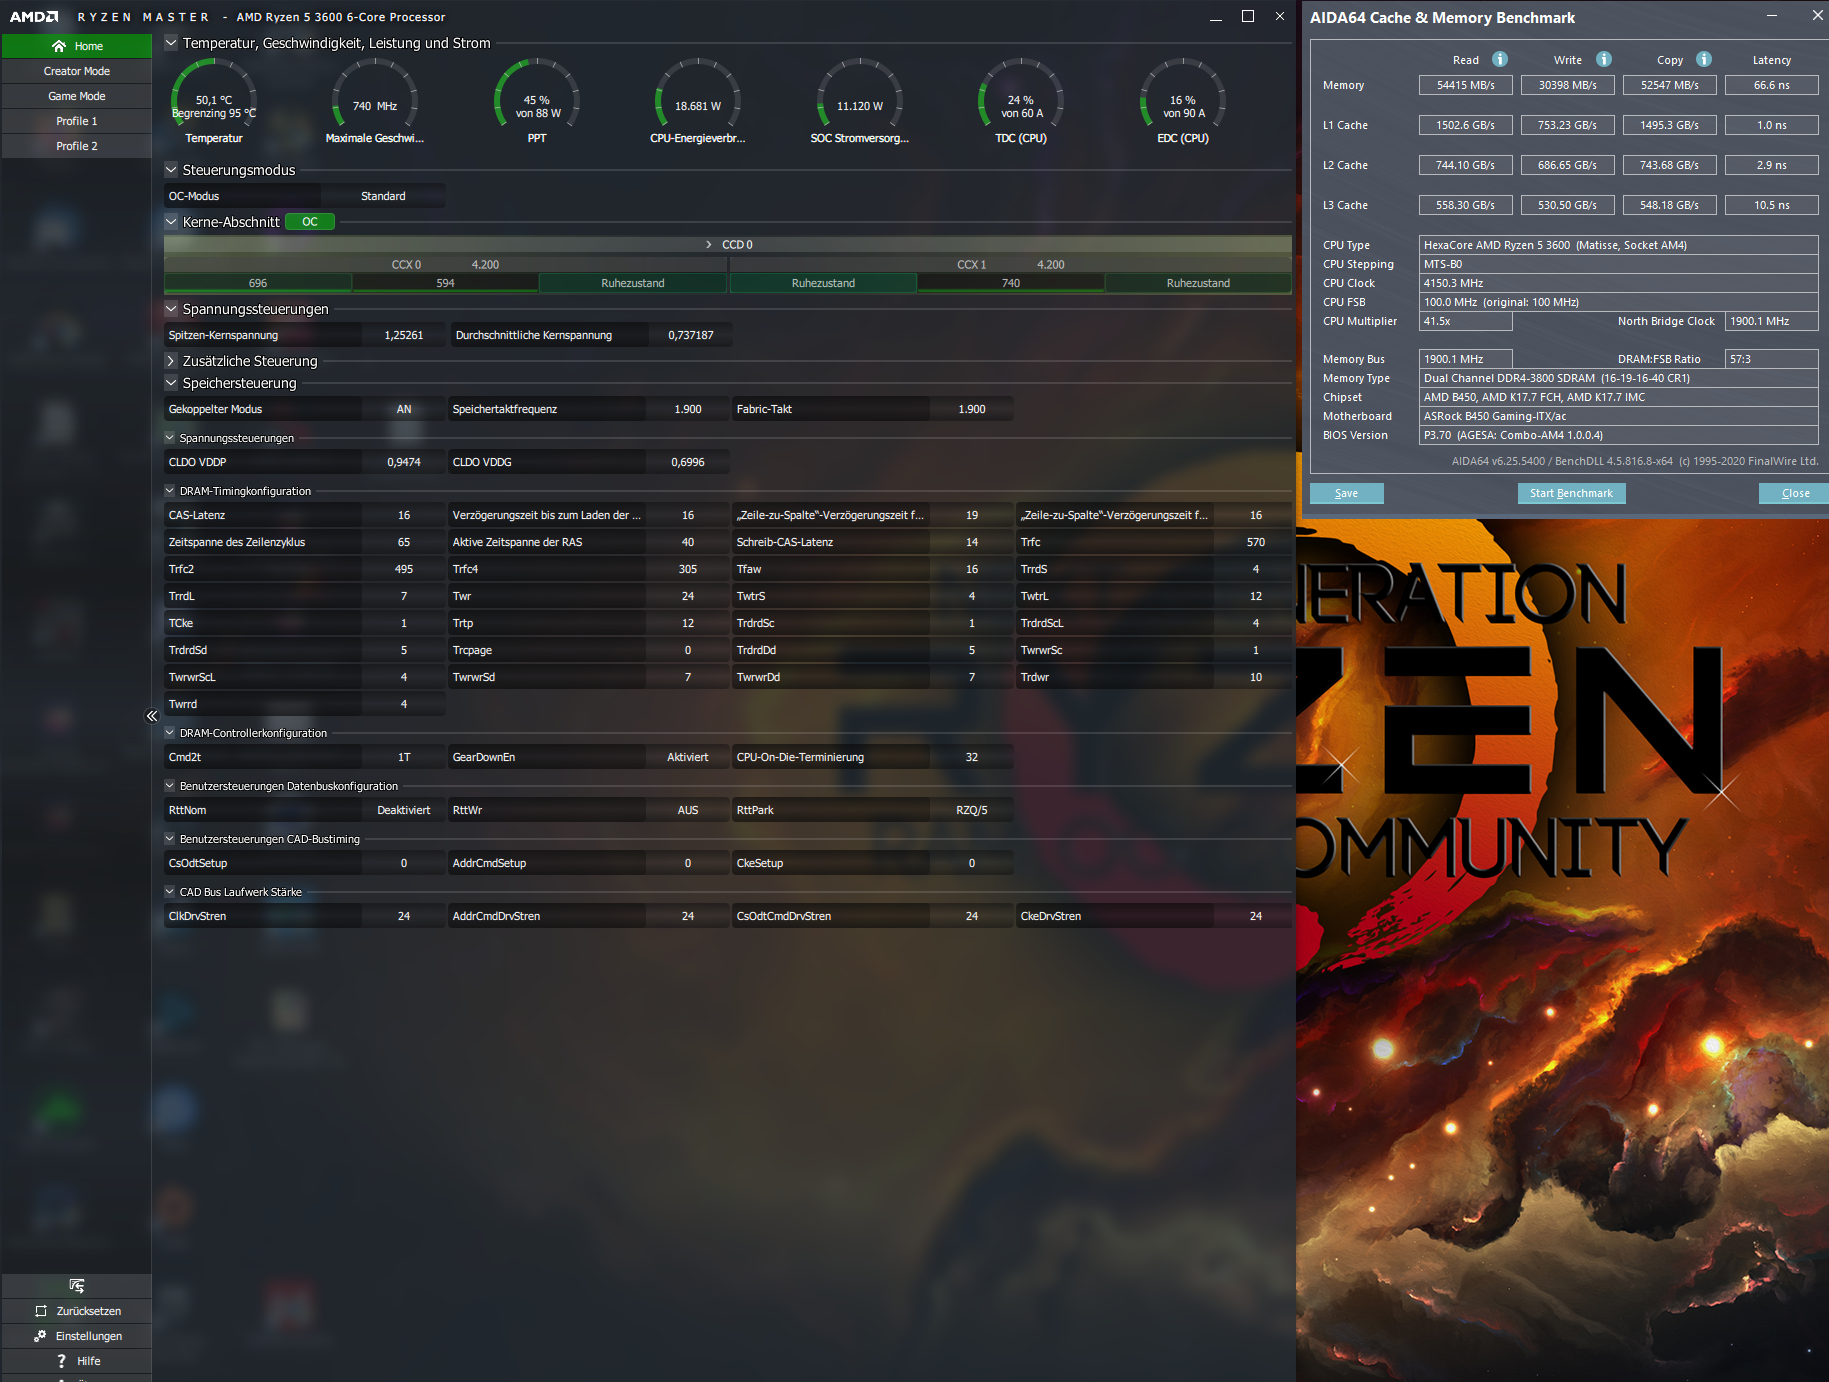
Task: Open Einstellungen via the gears icon
Action: click(40, 1336)
